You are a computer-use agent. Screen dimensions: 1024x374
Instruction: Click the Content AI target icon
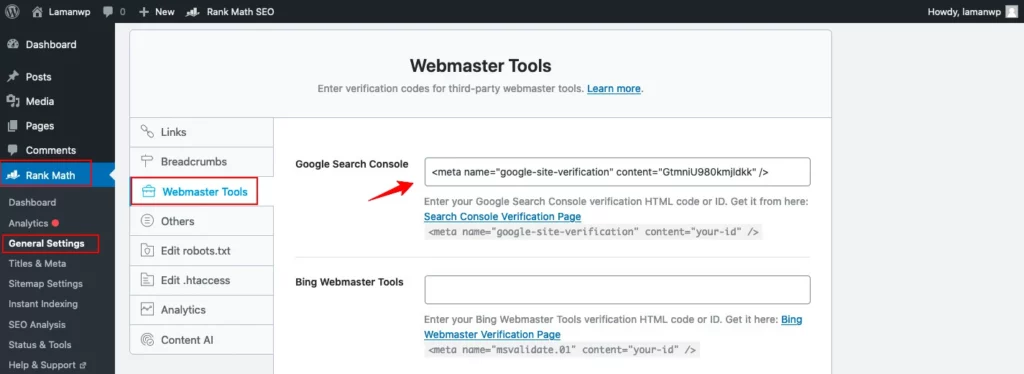coord(147,340)
